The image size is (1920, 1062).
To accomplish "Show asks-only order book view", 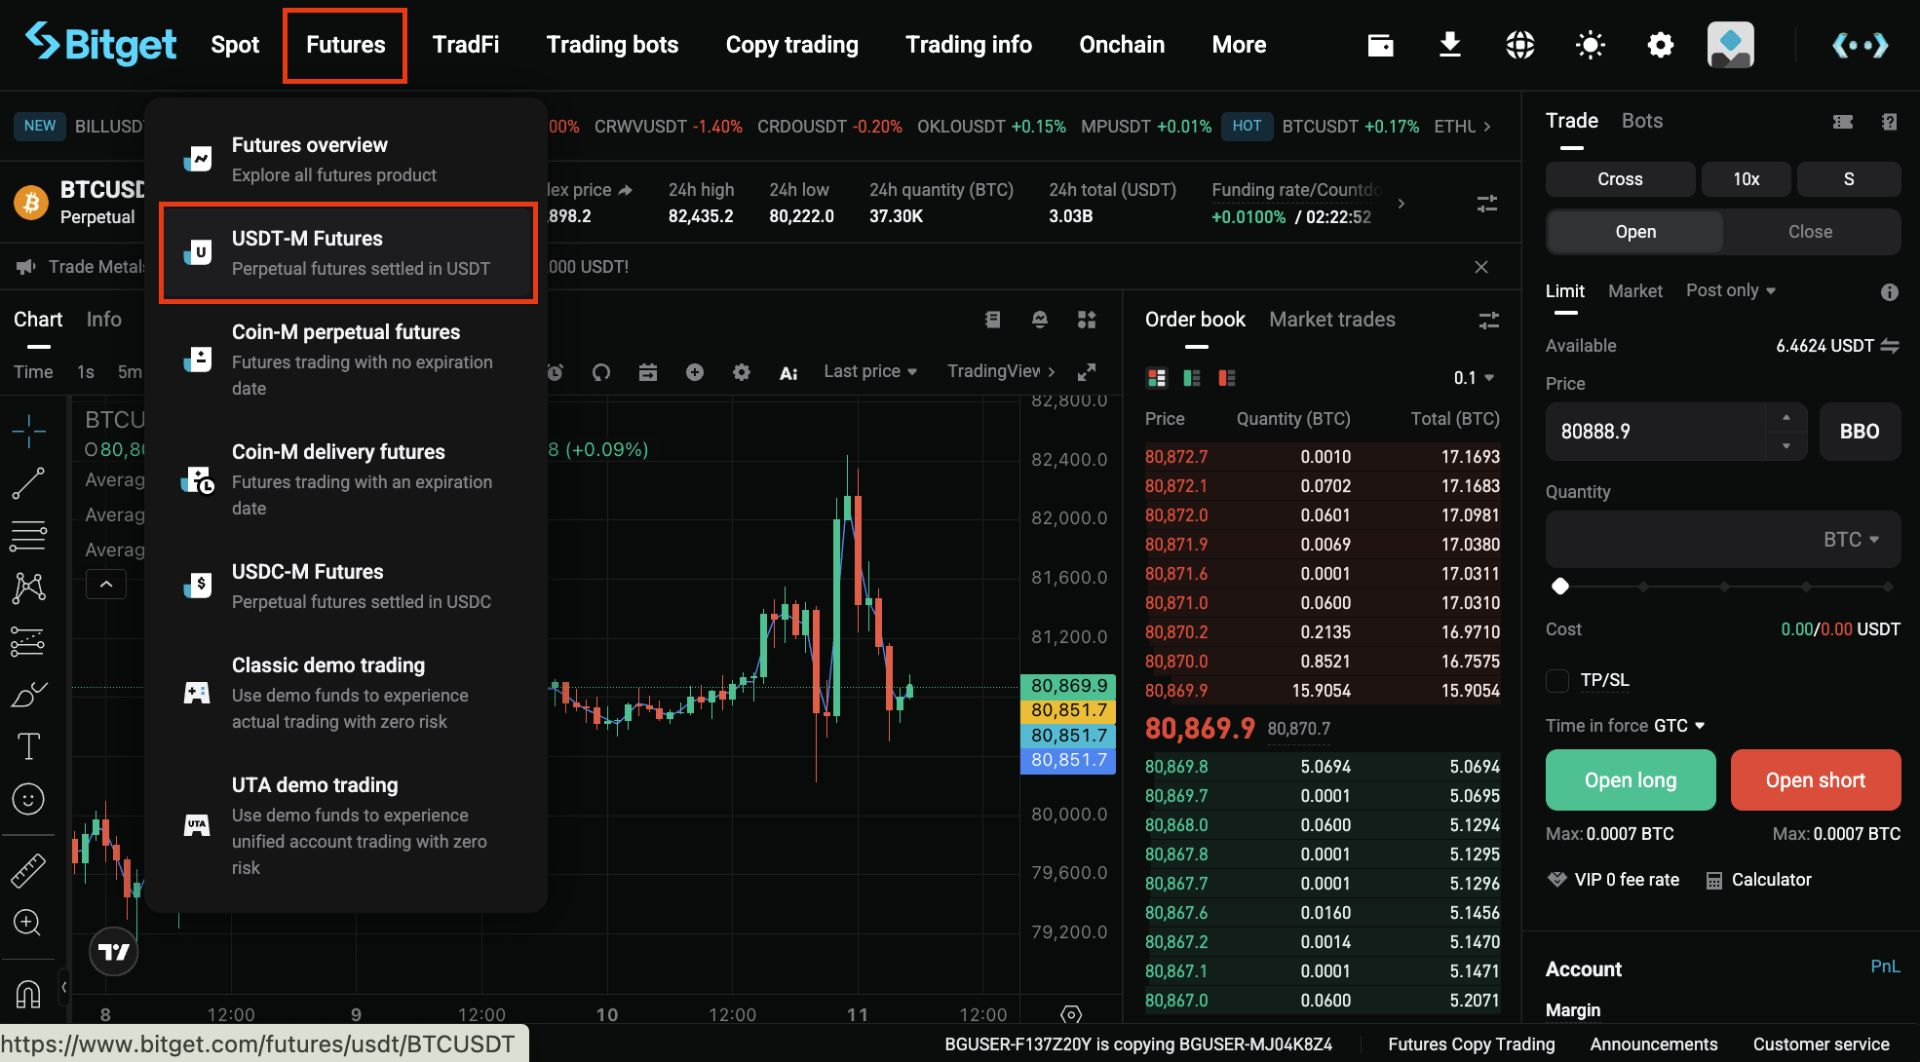I will [x=1227, y=378].
